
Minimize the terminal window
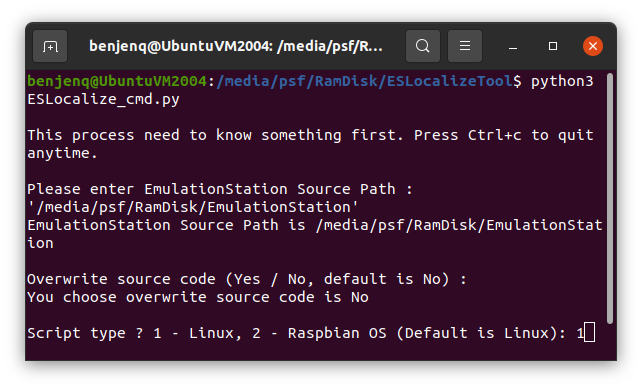pyautogui.click(x=513, y=46)
